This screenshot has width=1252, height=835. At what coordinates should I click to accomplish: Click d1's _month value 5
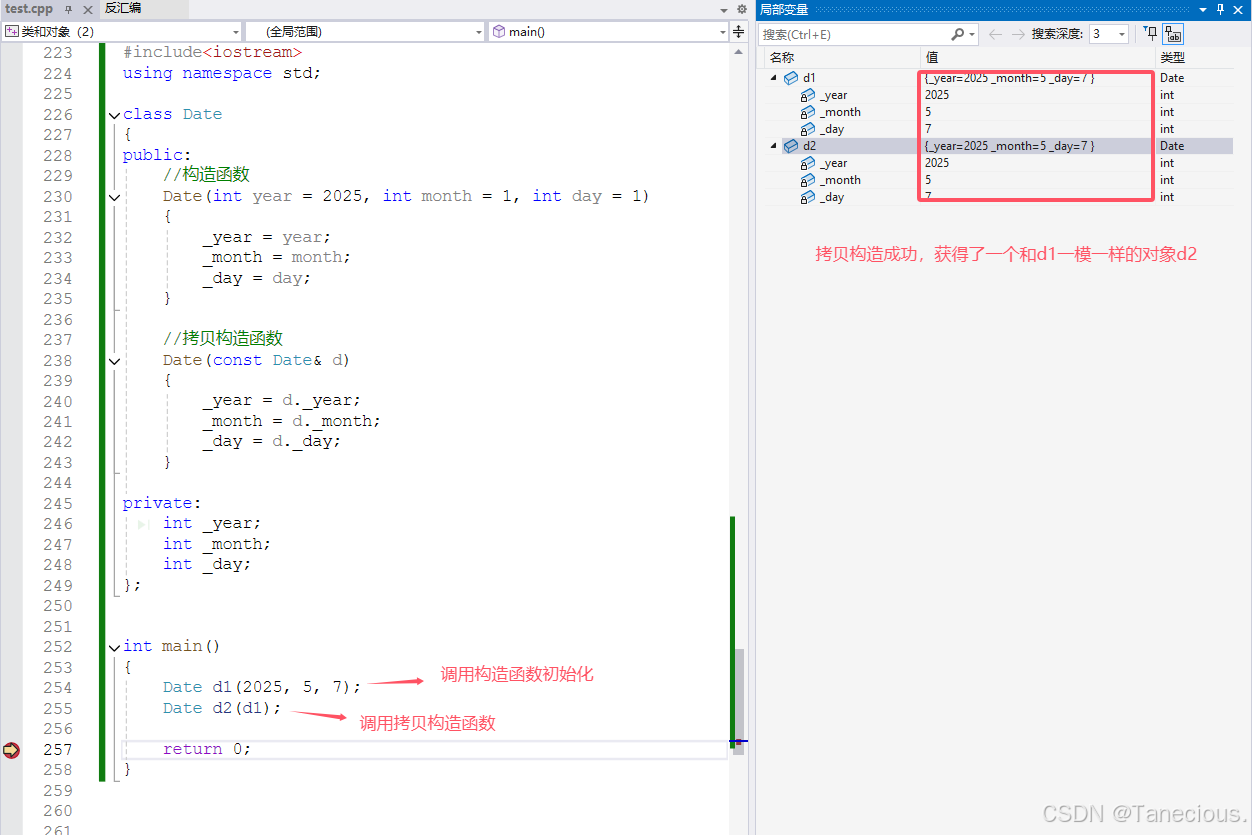(928, 112)
